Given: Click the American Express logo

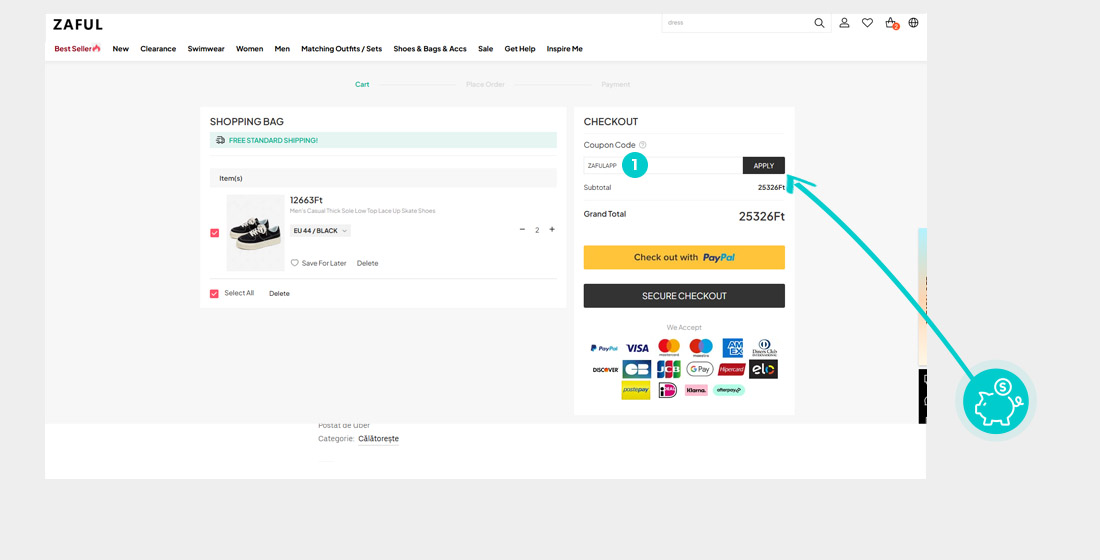Looking at the screenshot, I should click(732, 347).
